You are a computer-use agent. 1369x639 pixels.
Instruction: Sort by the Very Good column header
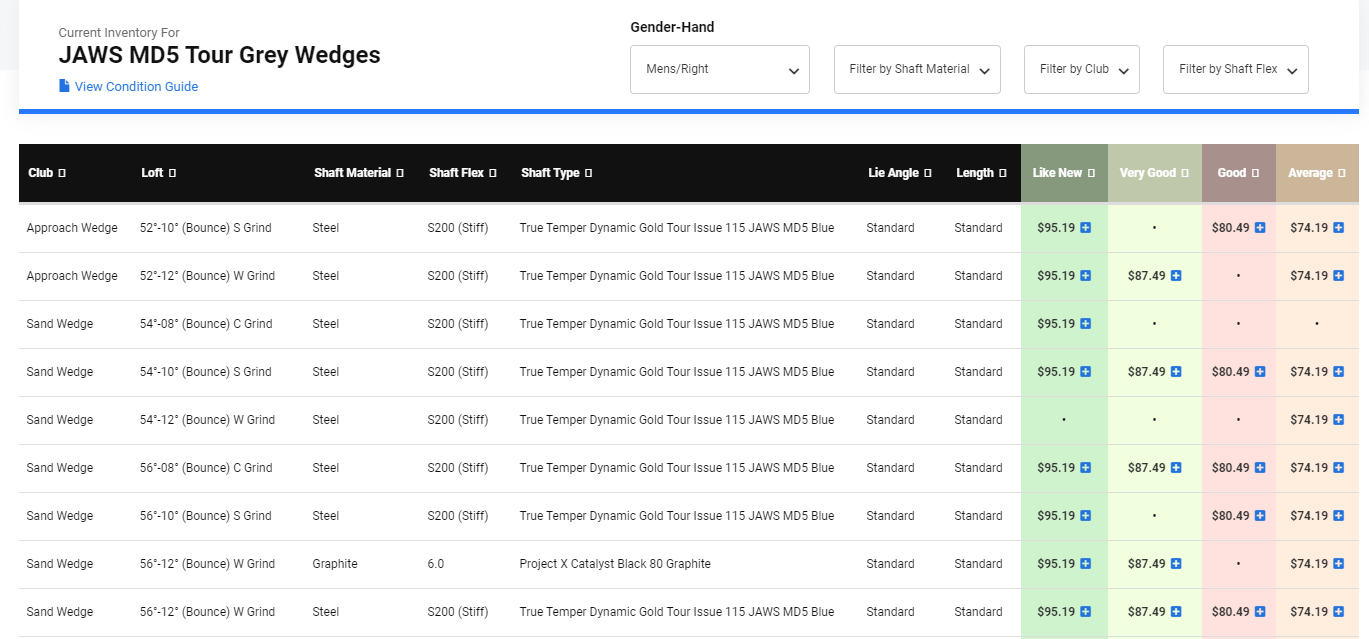[x=1154, y=173]
